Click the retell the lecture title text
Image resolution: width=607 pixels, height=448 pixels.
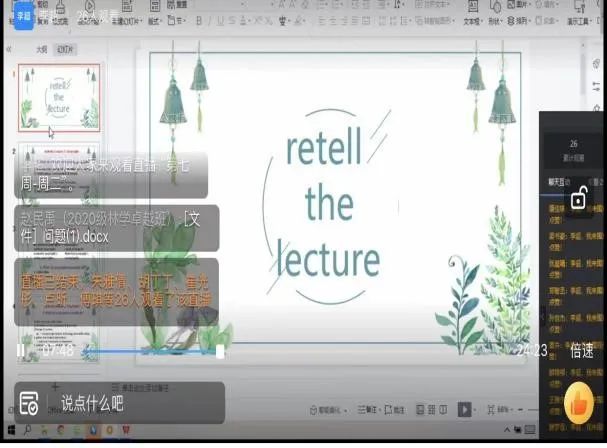[x=329, y=204]
